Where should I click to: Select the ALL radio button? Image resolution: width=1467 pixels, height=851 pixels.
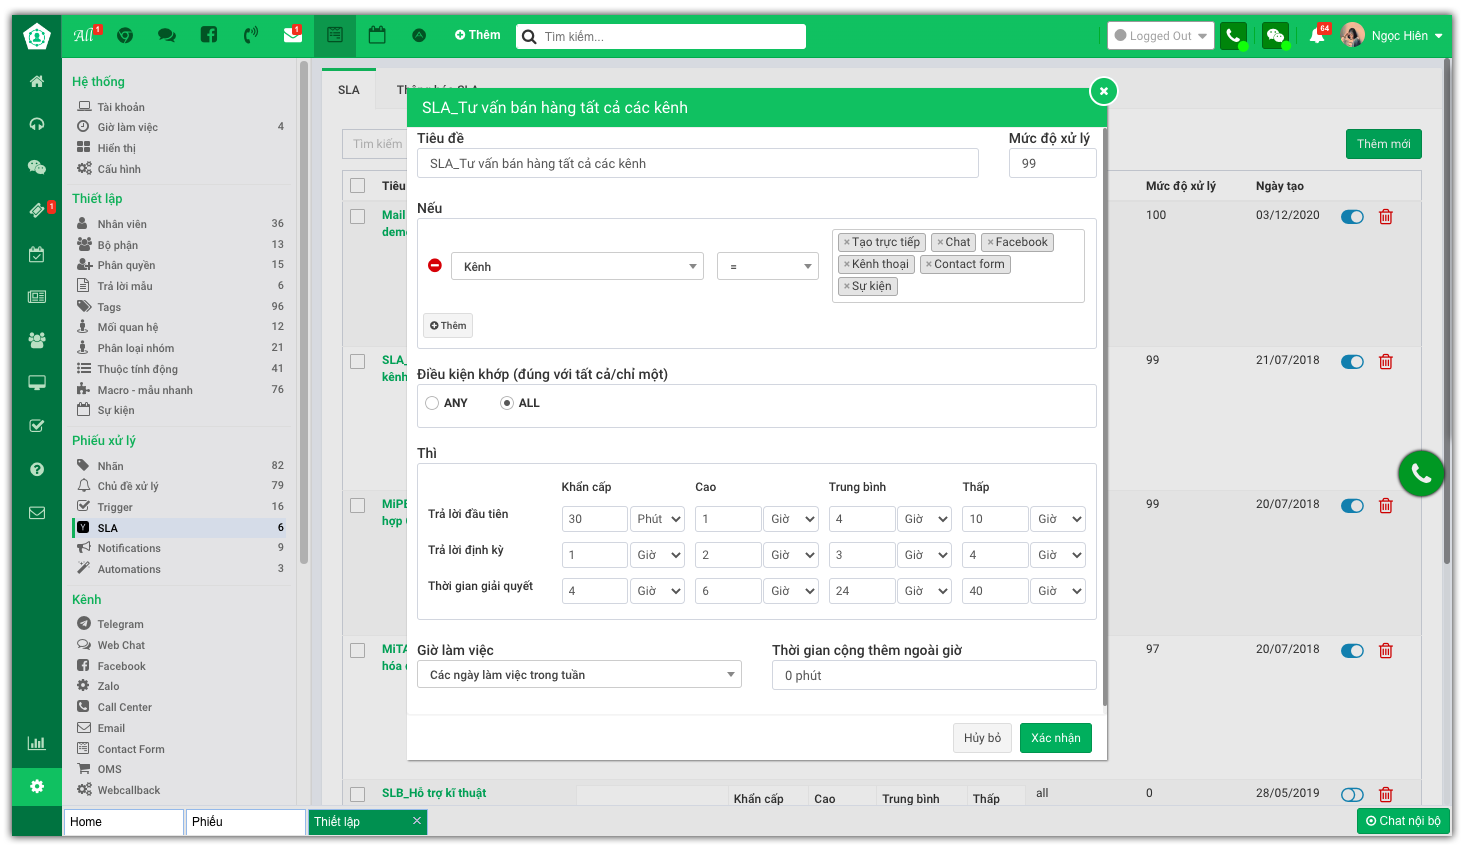click(x=507, y=403)
